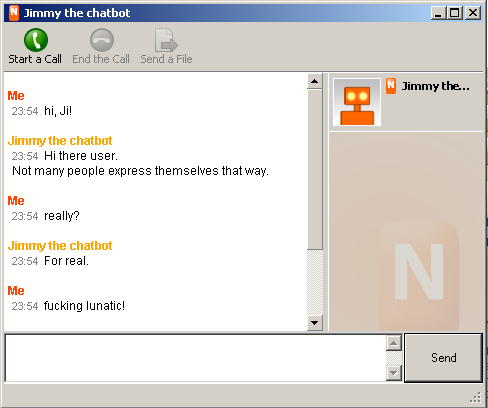Image resolution: width=488 pixels, height=408 pixels.
Task: Click the End the Call label
Action: [101, 59]
